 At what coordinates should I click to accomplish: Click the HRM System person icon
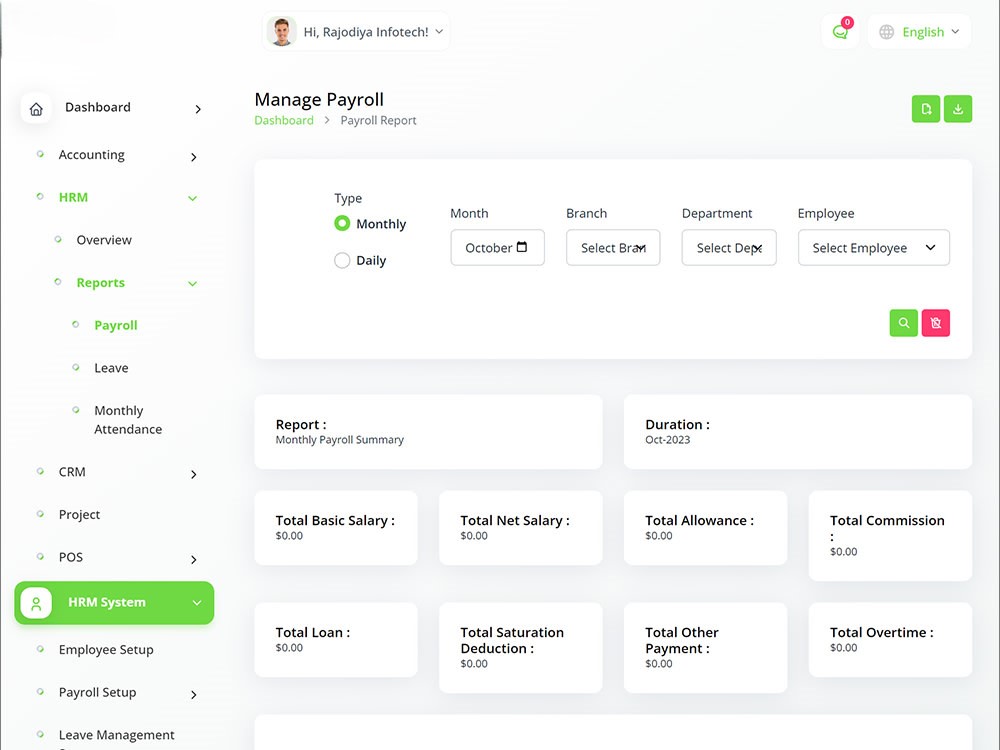[36, 603]
